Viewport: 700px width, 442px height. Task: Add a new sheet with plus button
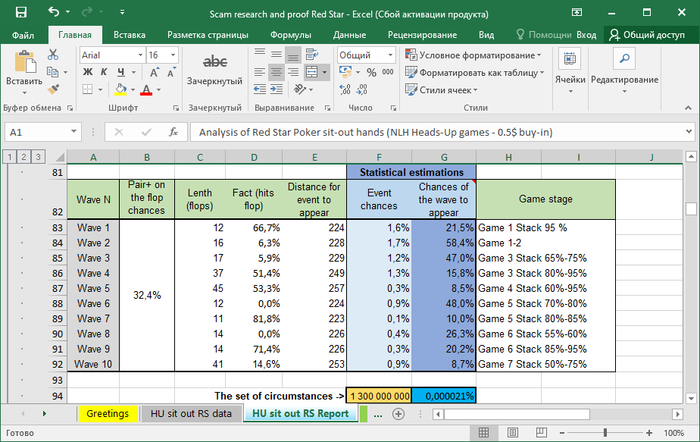[398, 414]
